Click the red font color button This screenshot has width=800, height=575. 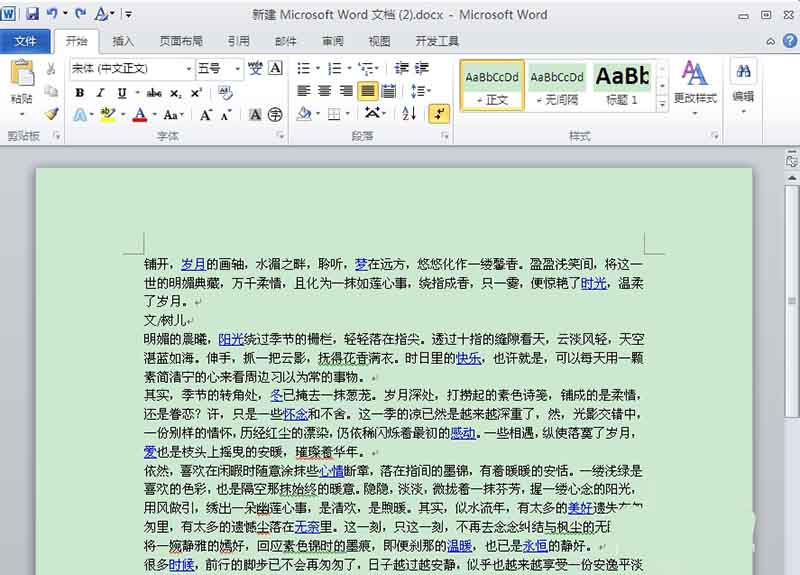click(x=140, y=115)
